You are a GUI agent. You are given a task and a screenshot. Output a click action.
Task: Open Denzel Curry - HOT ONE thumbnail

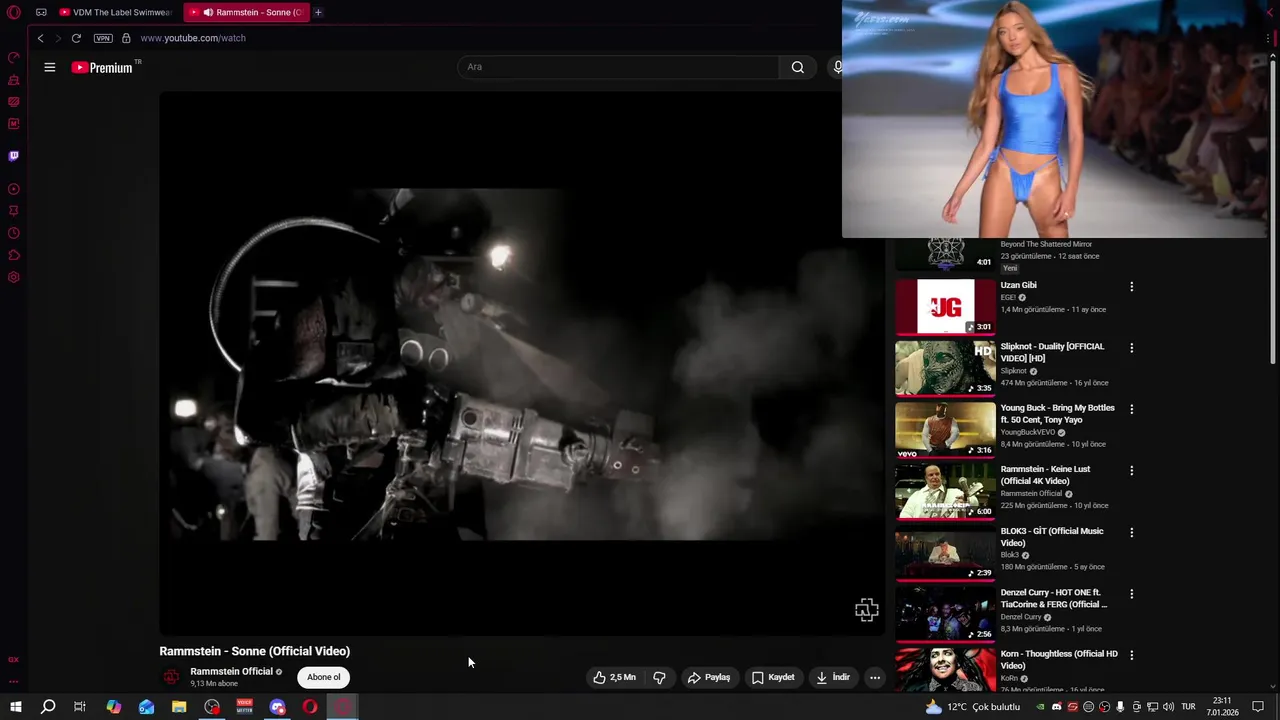click(945, 613)
